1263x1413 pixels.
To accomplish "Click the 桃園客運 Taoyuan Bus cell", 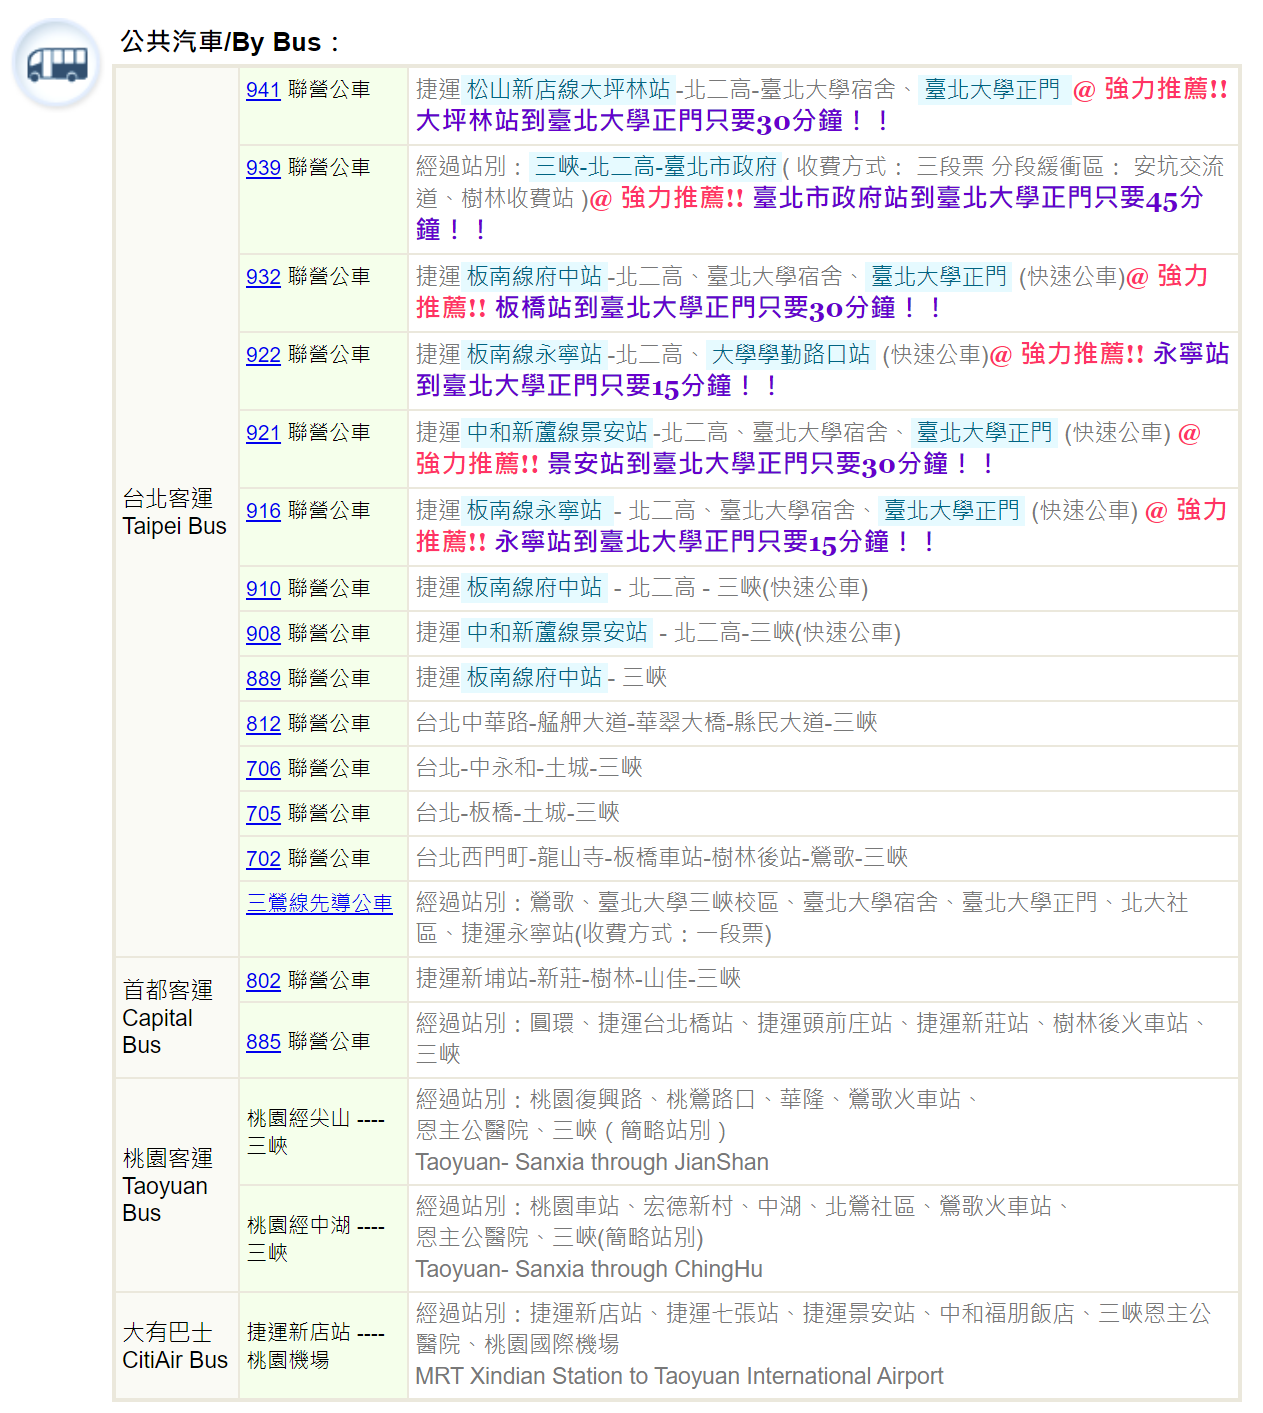I will coord(176,1185).
